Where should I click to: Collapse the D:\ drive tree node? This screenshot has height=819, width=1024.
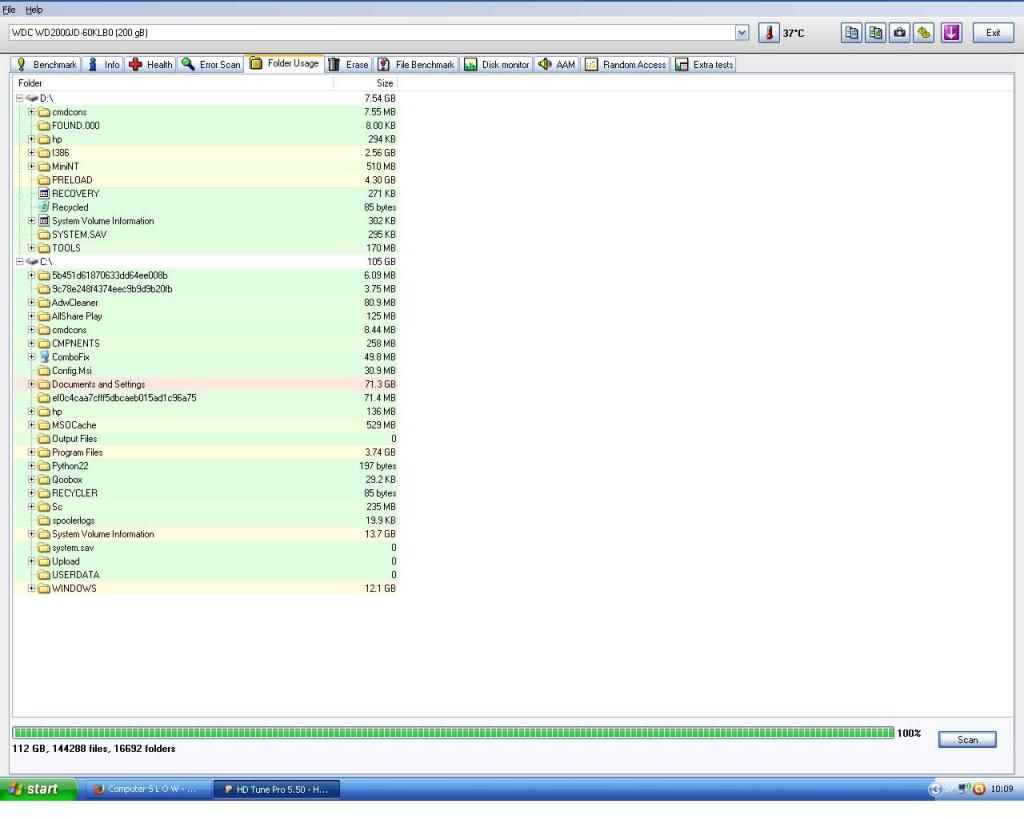pyautogui.click(x=19, y=98)
